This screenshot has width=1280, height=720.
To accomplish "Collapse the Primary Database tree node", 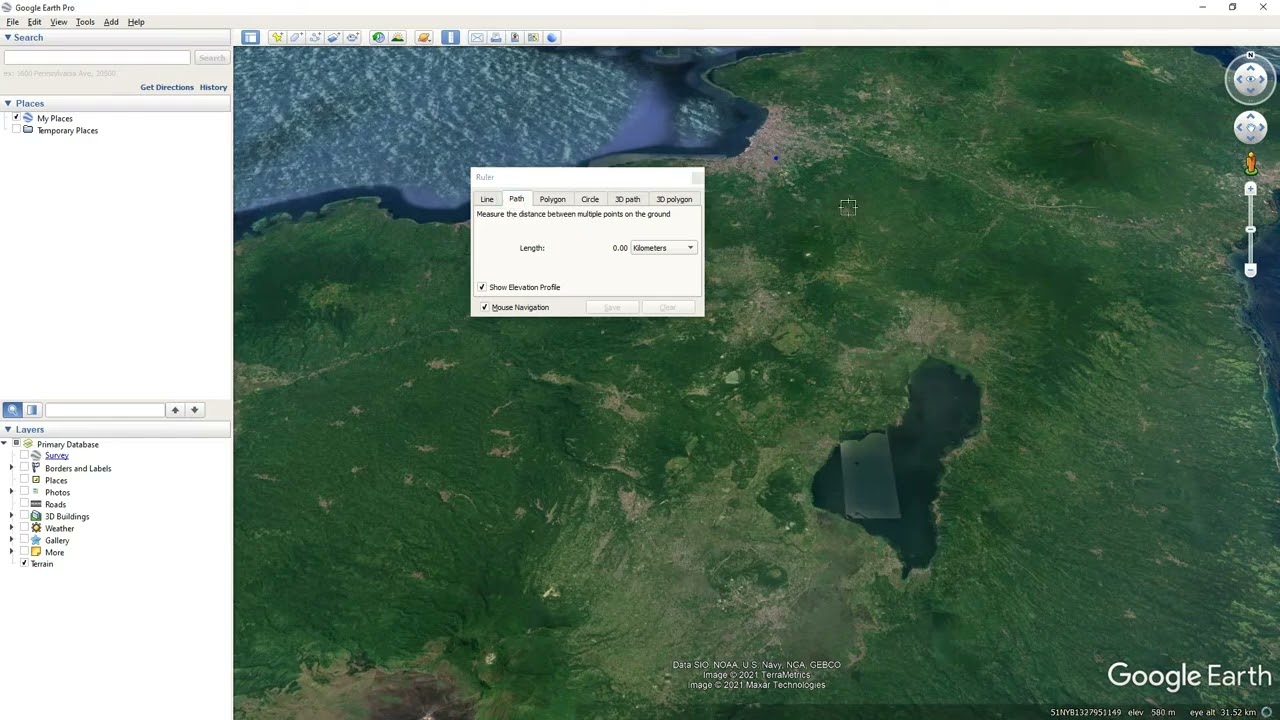I will pyautogui.click(x=4, y=443).
